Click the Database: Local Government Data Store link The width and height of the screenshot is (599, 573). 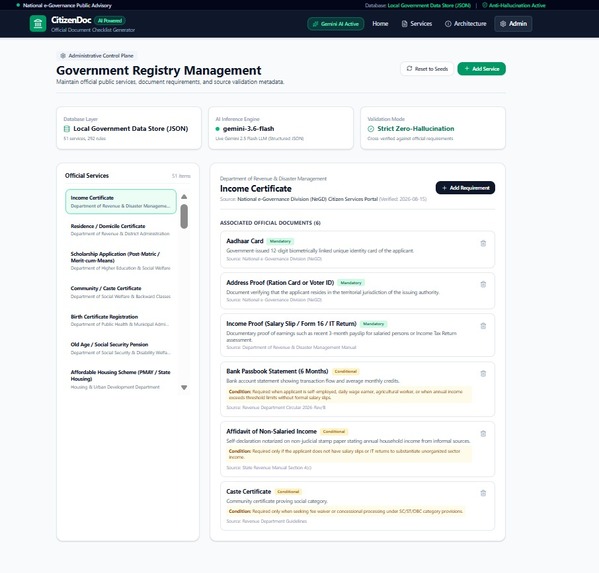[418, 5]
